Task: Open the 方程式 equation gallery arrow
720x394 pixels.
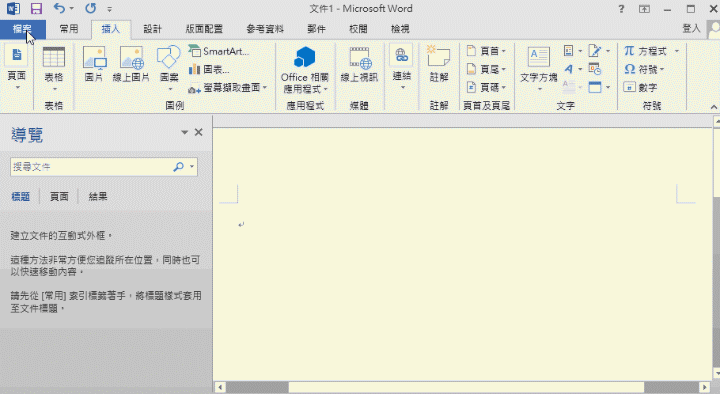Action: (x=676, y=51)
